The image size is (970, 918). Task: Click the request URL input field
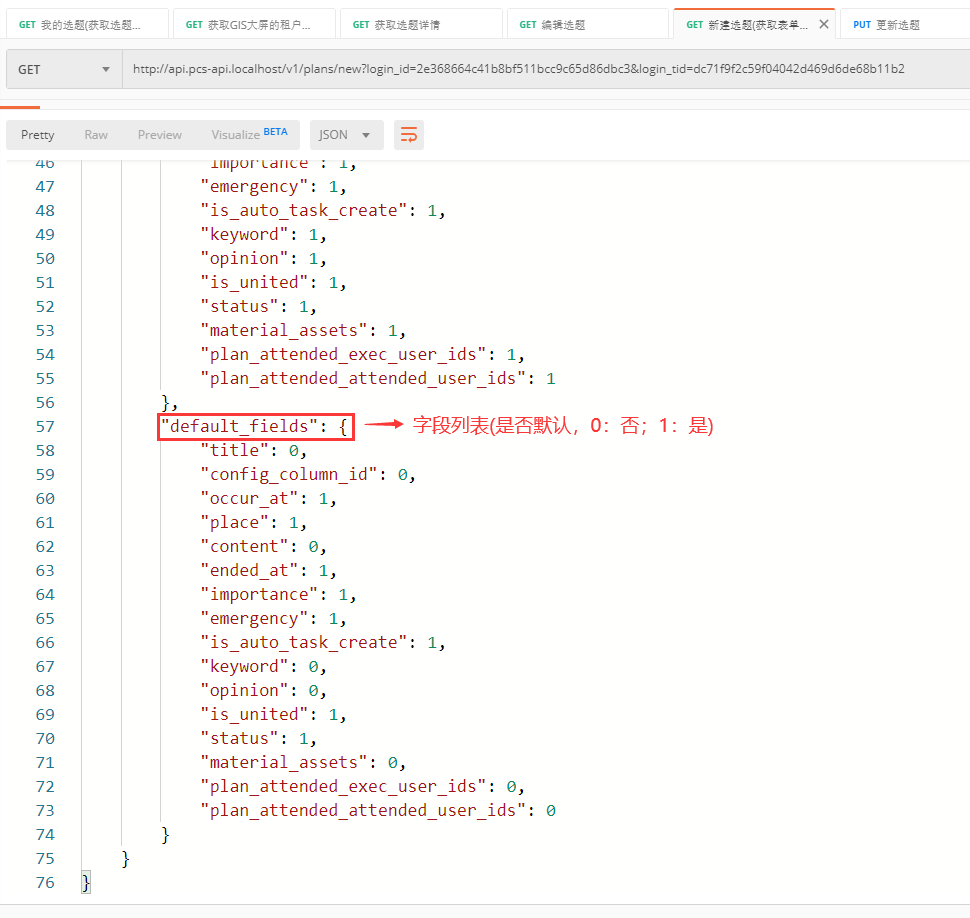tap(540, 69)
